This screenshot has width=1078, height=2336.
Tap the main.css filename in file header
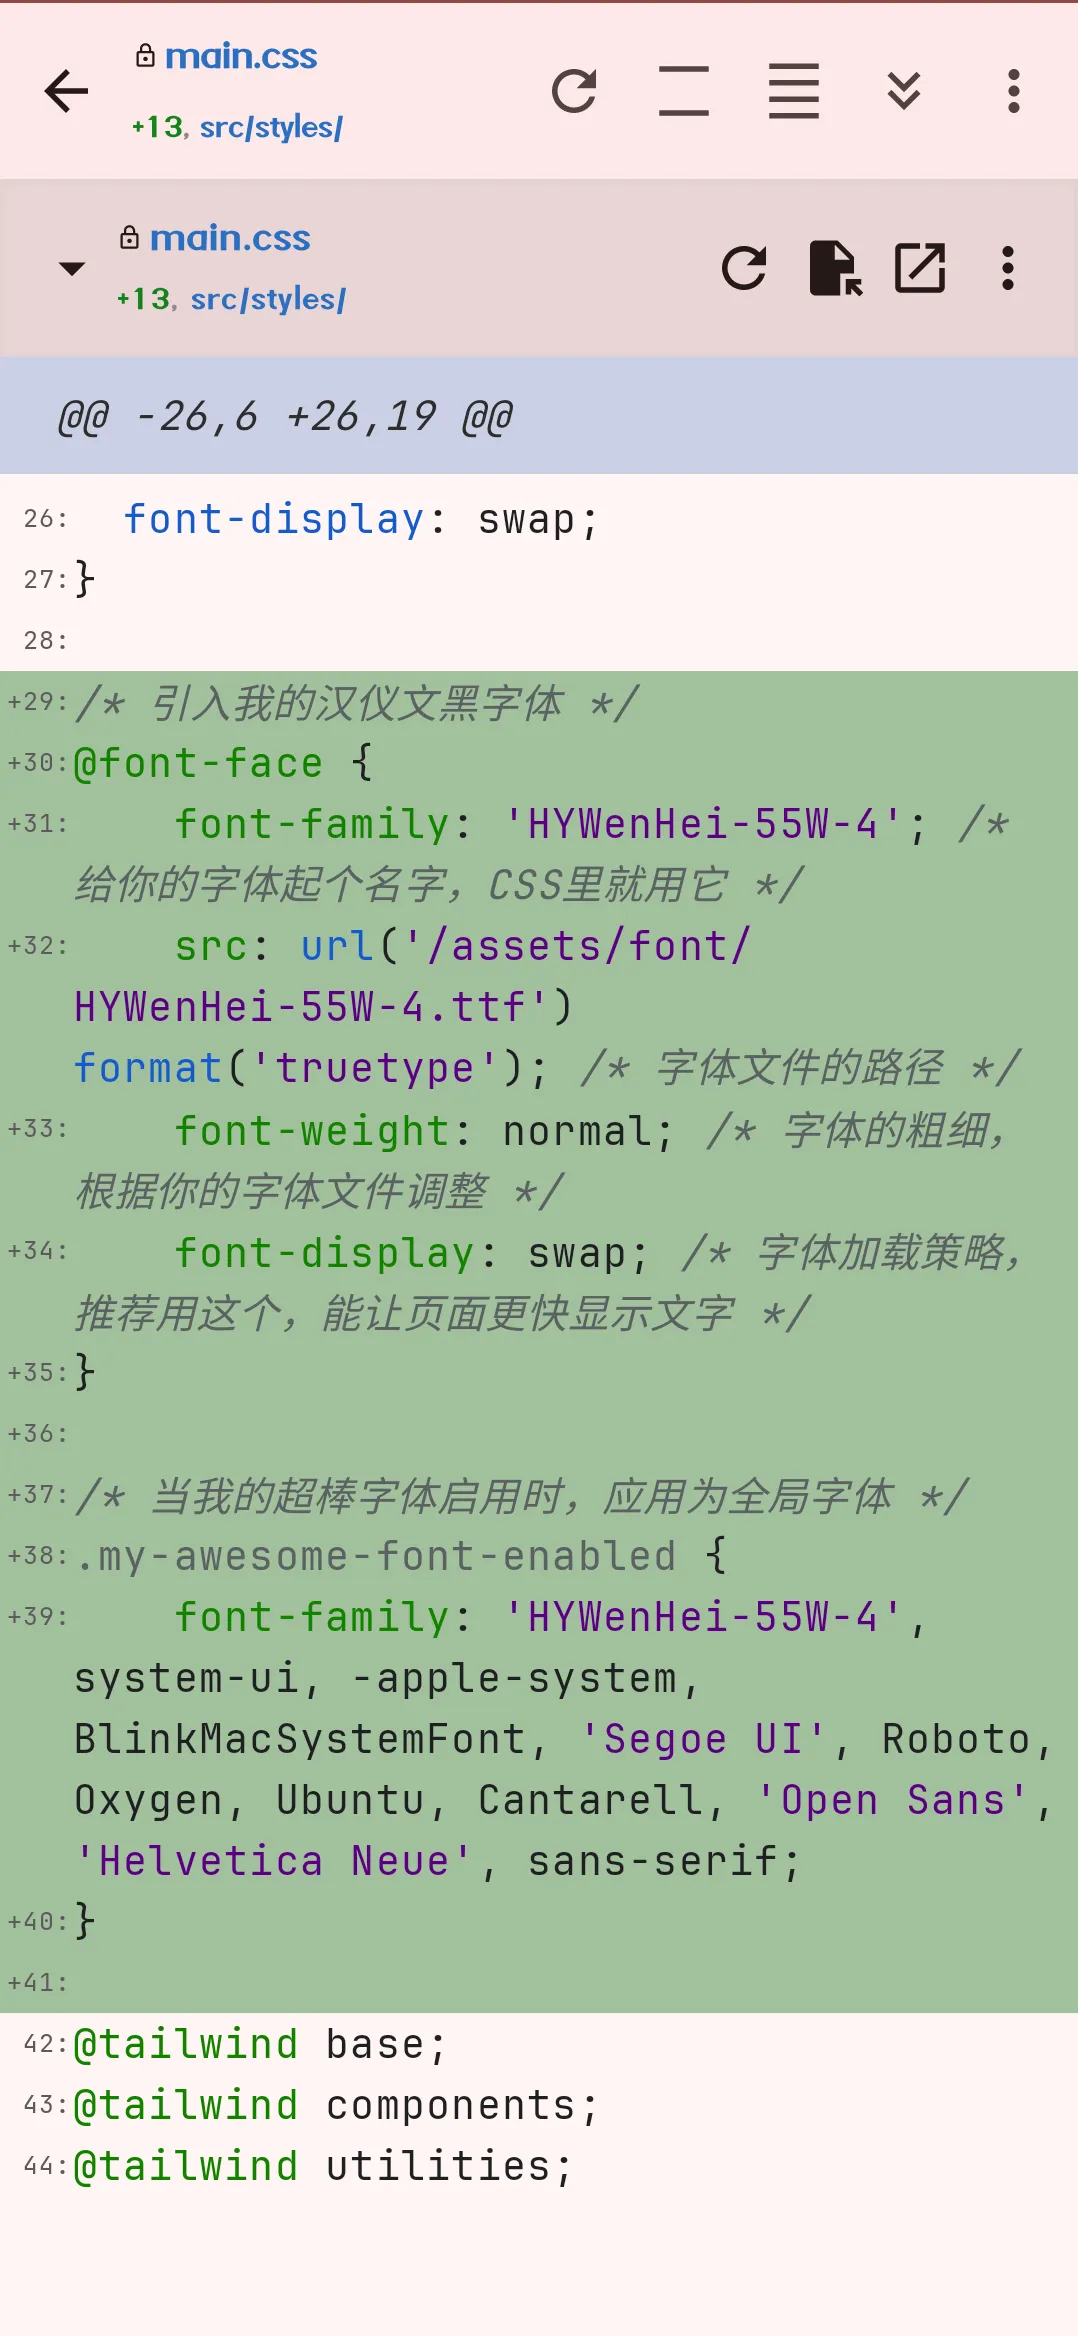tap(230, 239)
